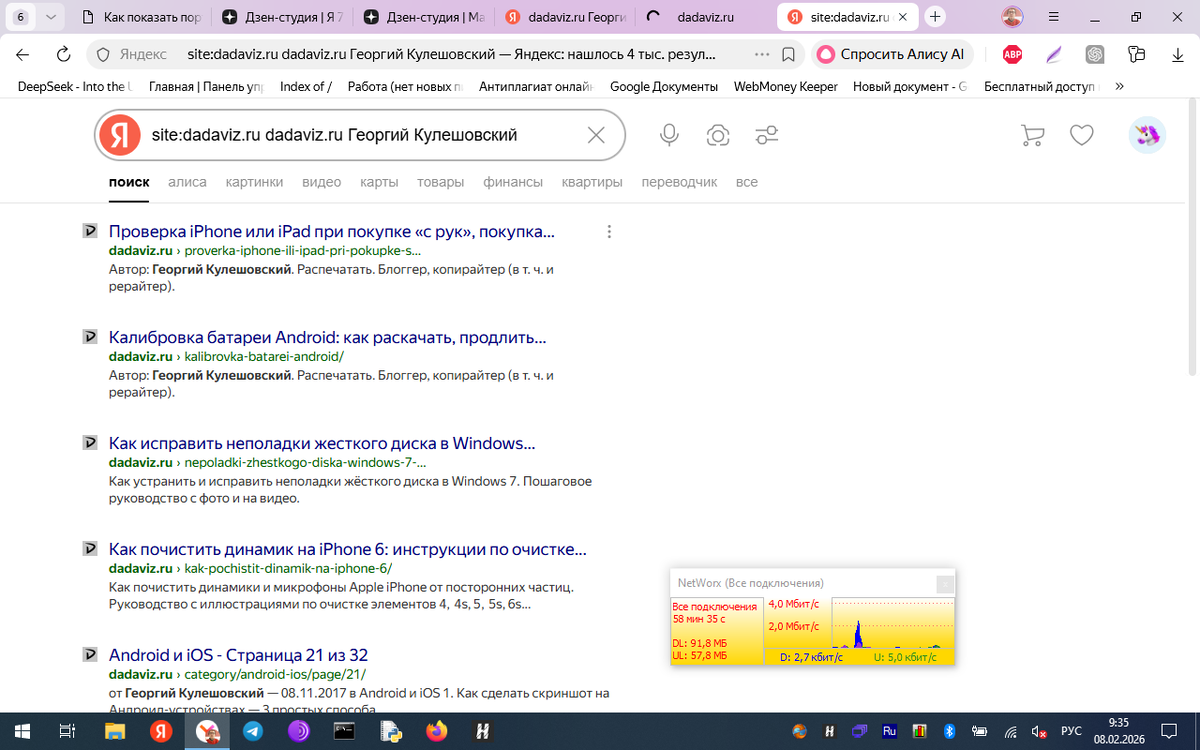Open the purple feather extension icon
Viewport: 1200px width, 750px height.
[x=1054, y=54]
